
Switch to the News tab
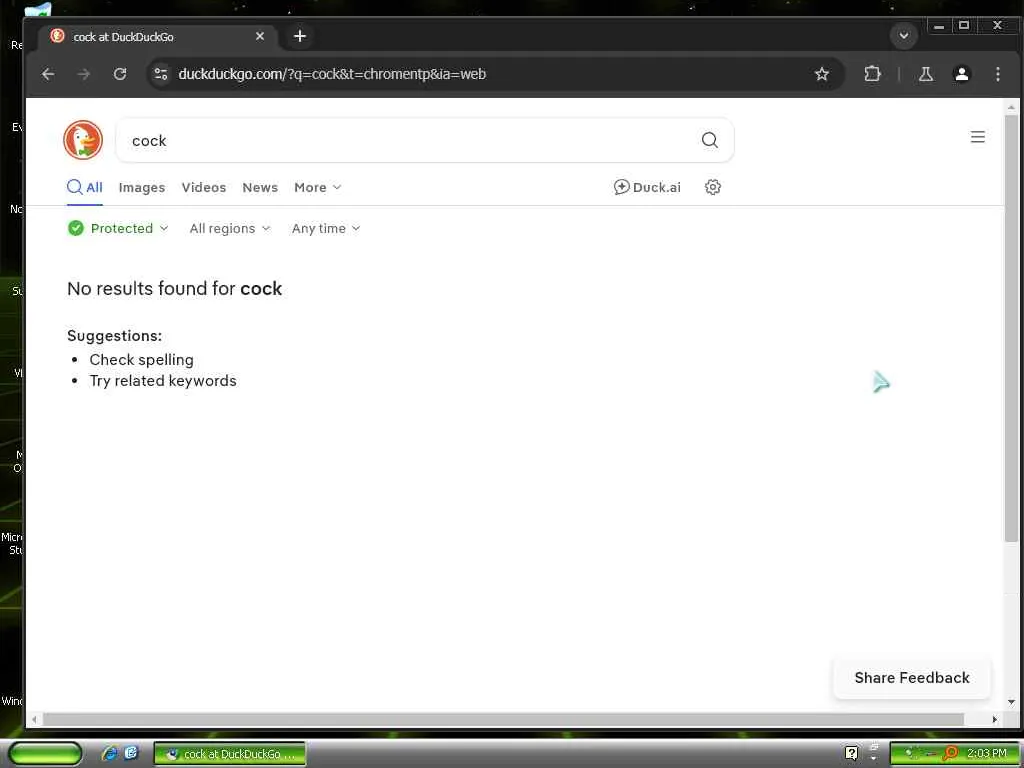point(260,187)
